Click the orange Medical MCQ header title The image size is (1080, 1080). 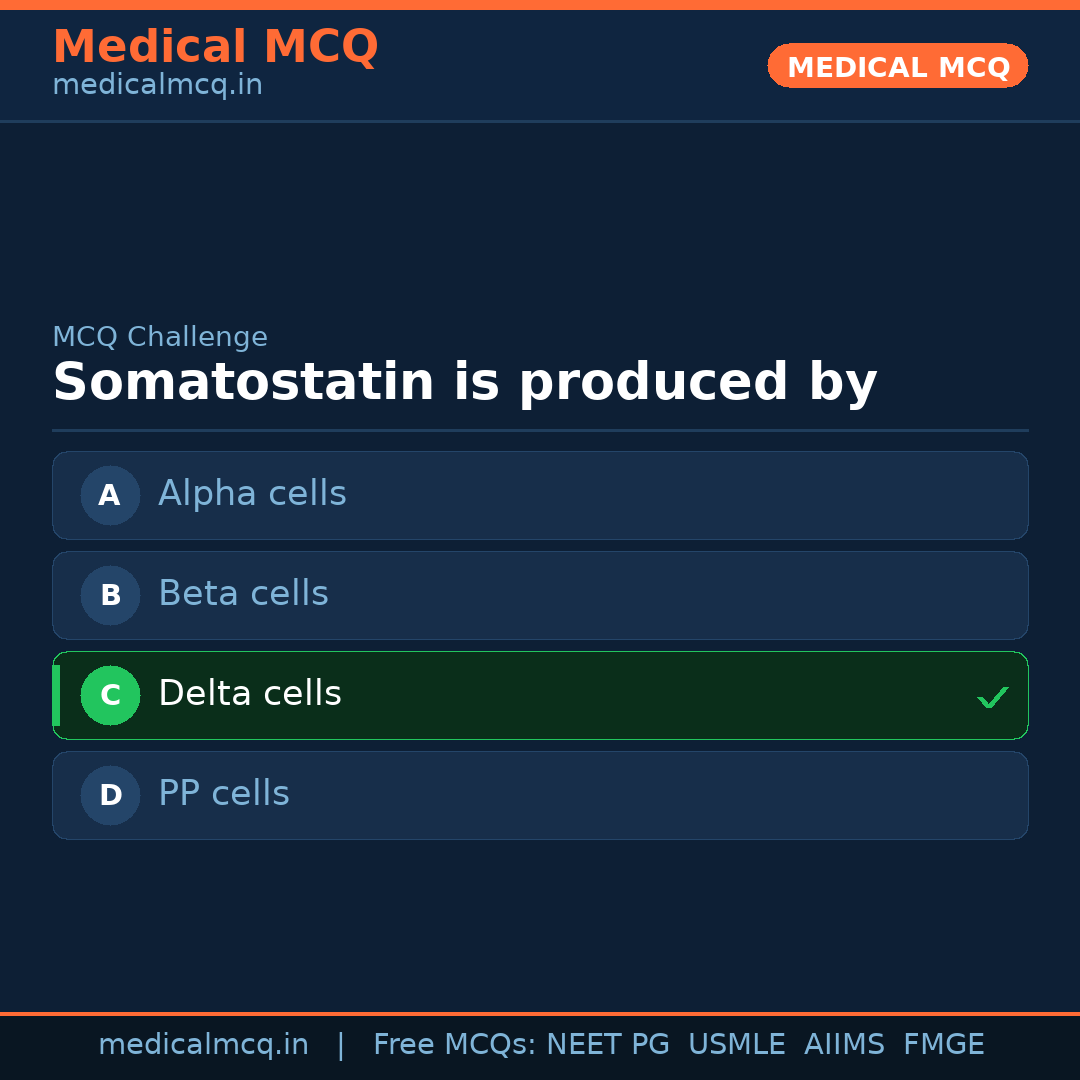215,47
